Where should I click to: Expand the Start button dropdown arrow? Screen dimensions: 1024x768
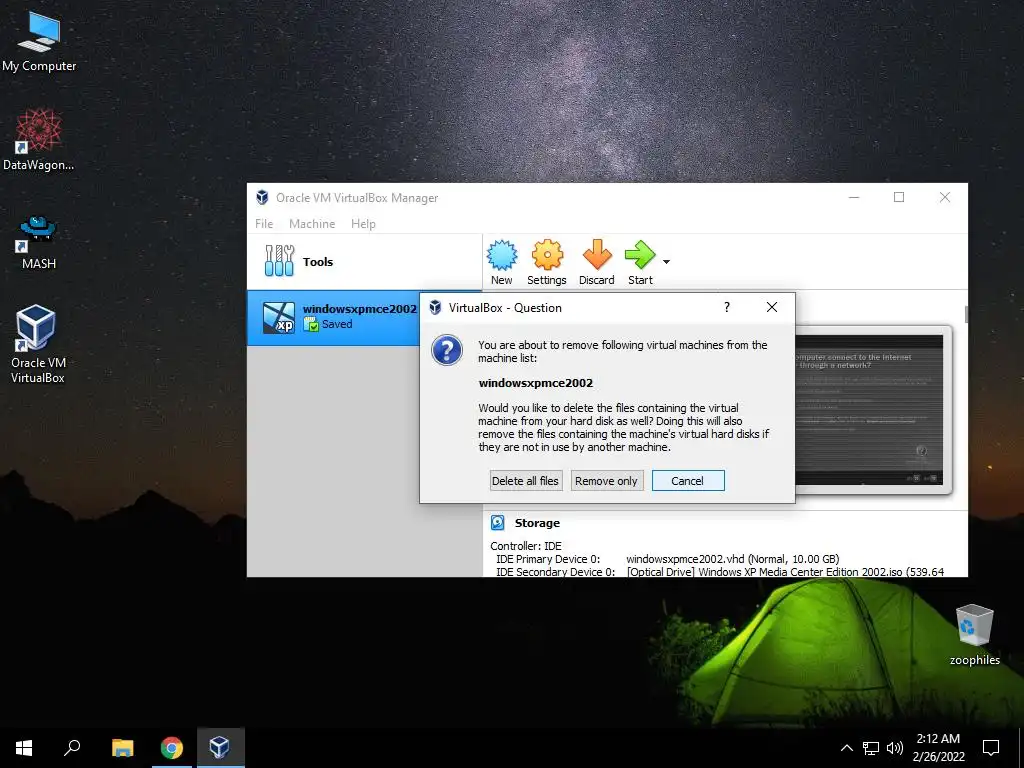[666, 262]
